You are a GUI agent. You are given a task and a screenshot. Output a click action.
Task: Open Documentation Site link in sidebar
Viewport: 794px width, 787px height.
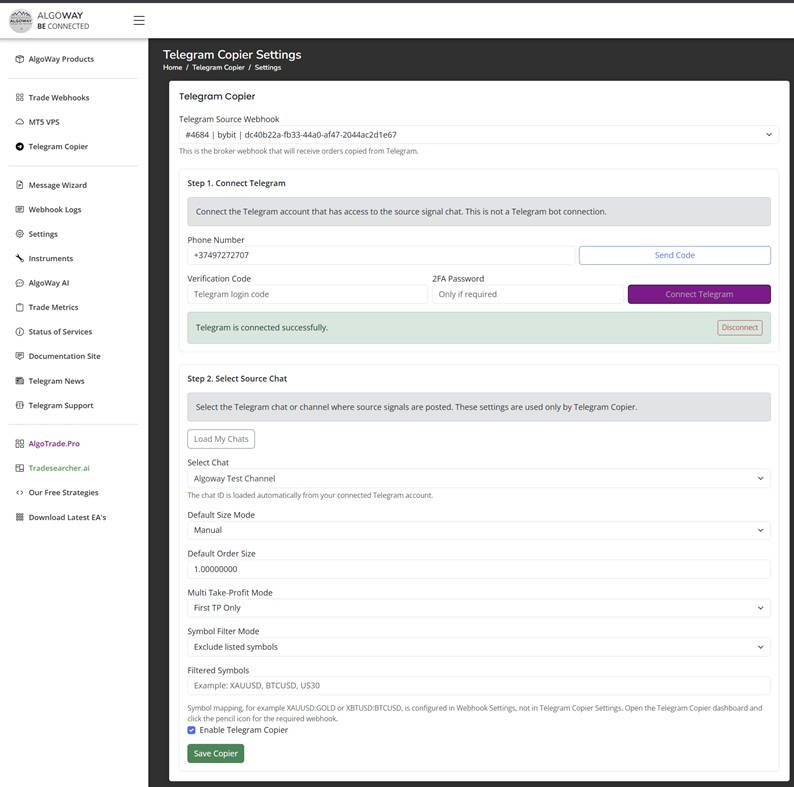pyautogui.click(x=64, y=356)
